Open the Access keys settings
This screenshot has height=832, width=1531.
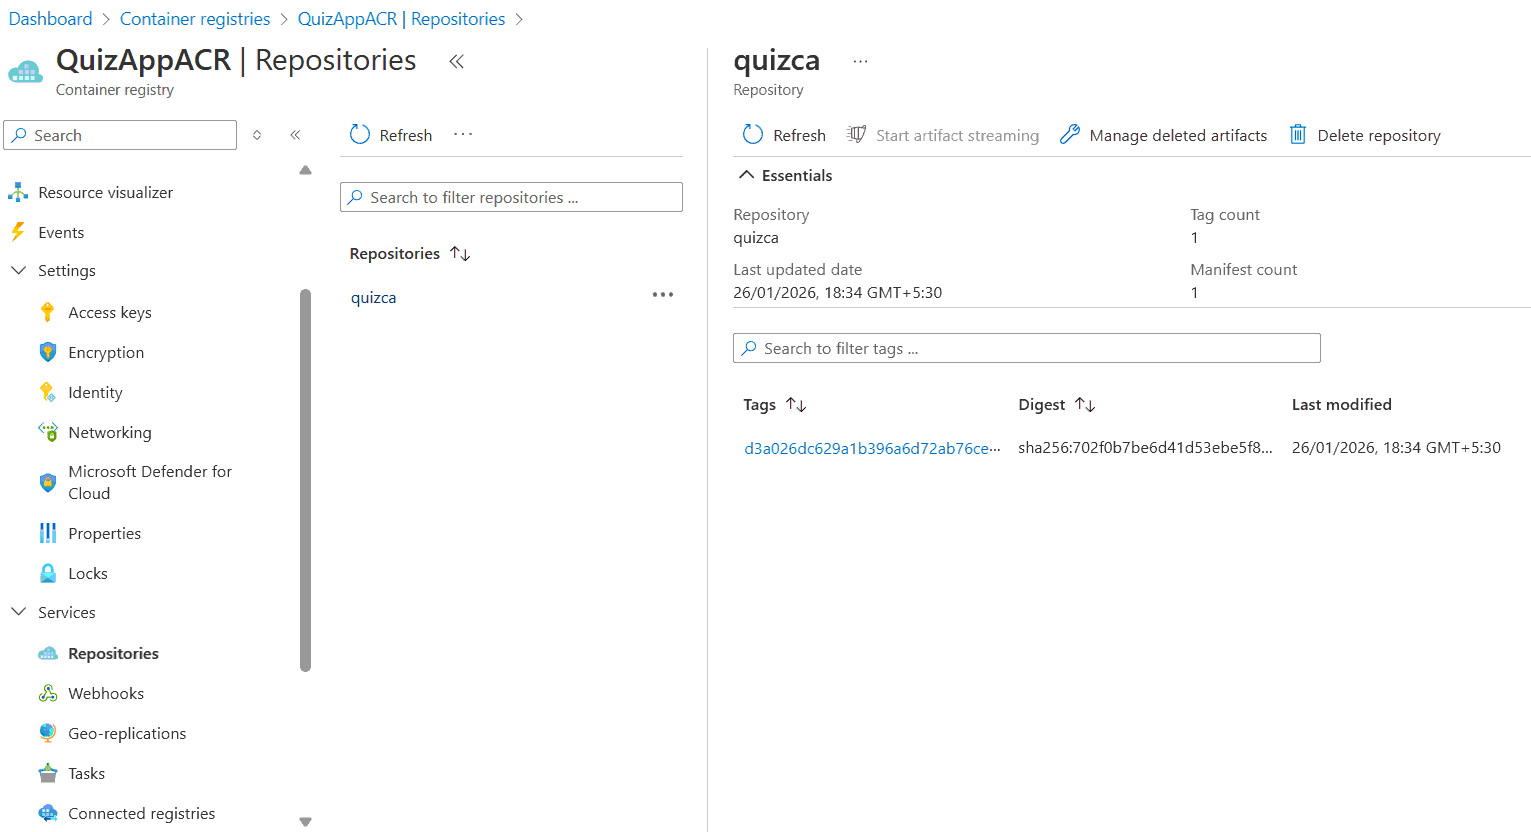pyautogui.click(x=108, y=311)
